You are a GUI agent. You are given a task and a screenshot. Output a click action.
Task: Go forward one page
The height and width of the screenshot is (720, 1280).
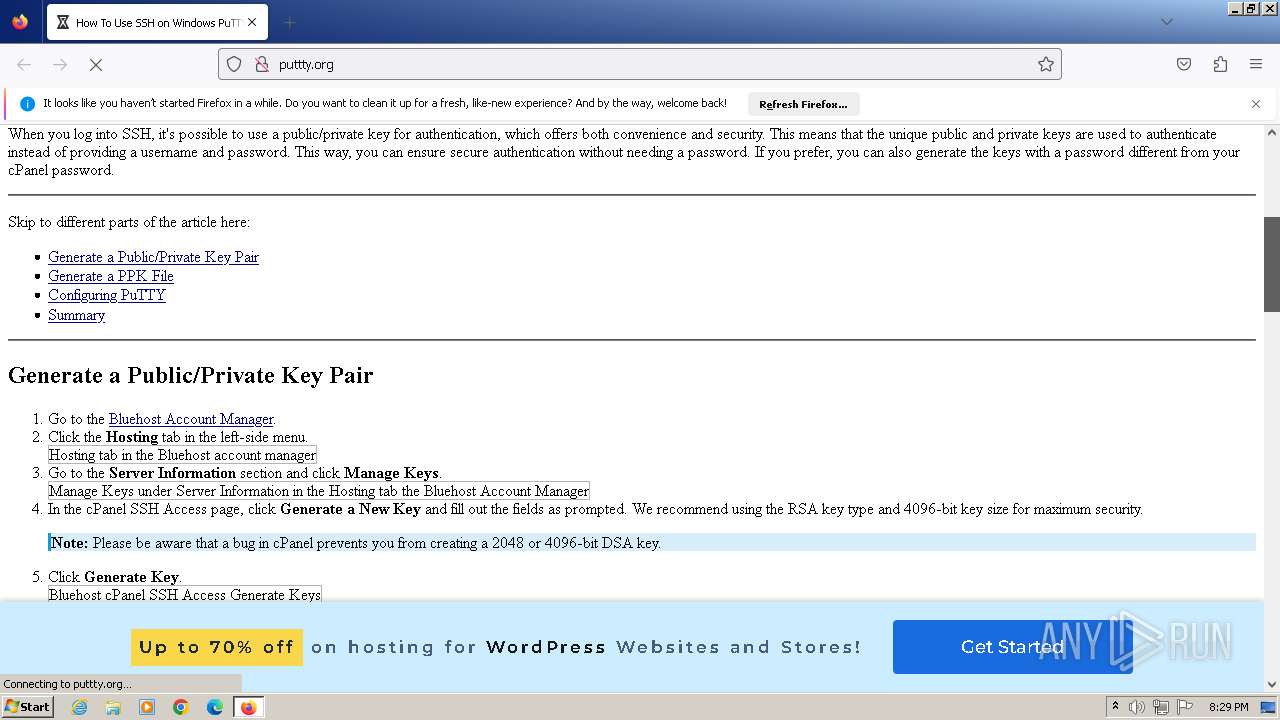click(x=60, y=64)
